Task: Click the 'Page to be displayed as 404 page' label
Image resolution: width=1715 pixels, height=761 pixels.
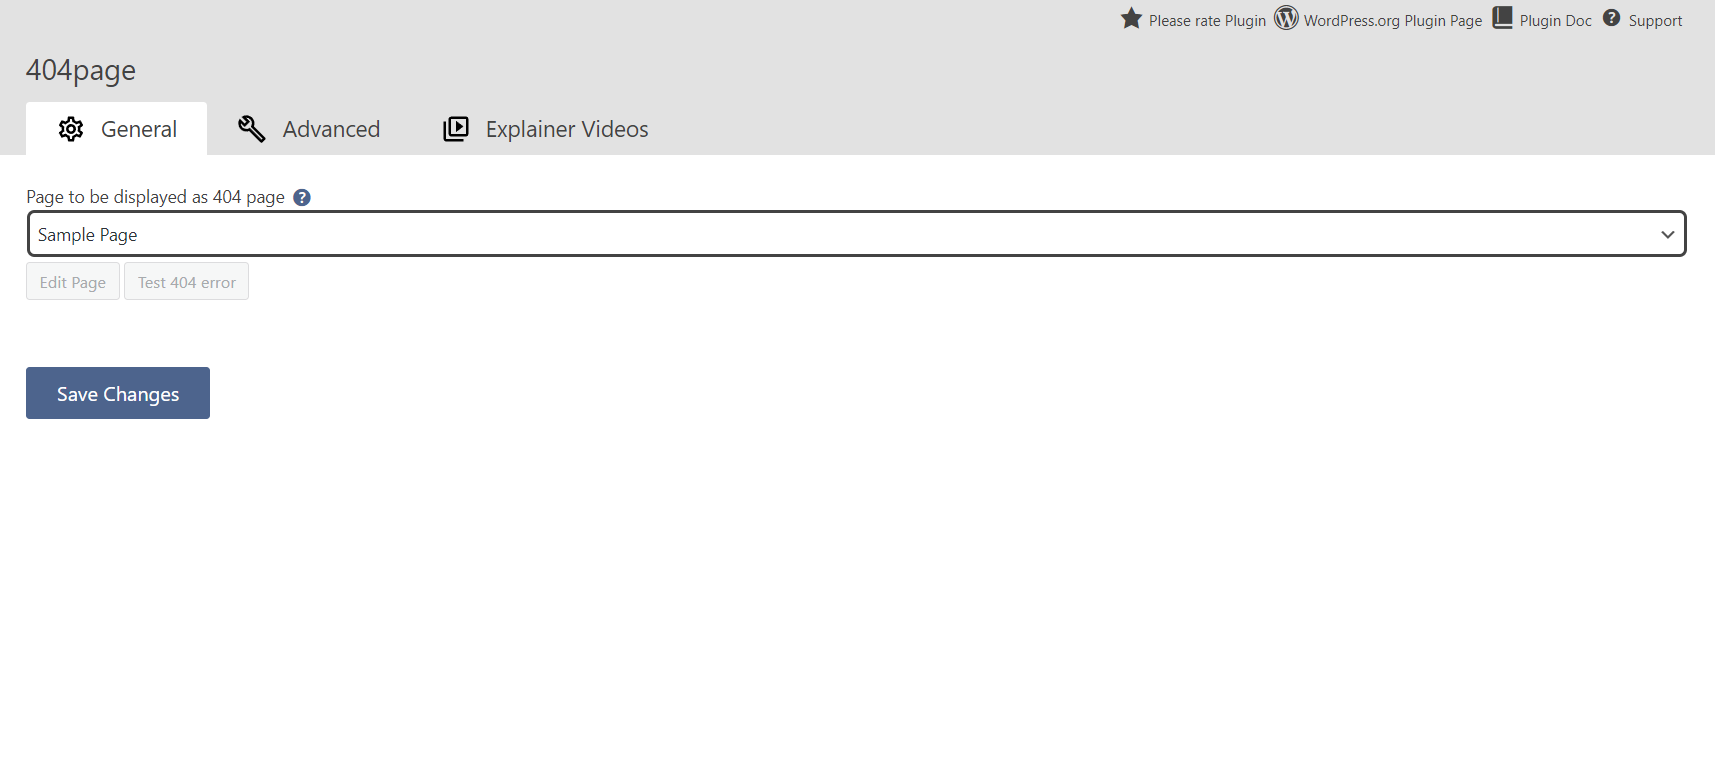Action: pos(155,197)
